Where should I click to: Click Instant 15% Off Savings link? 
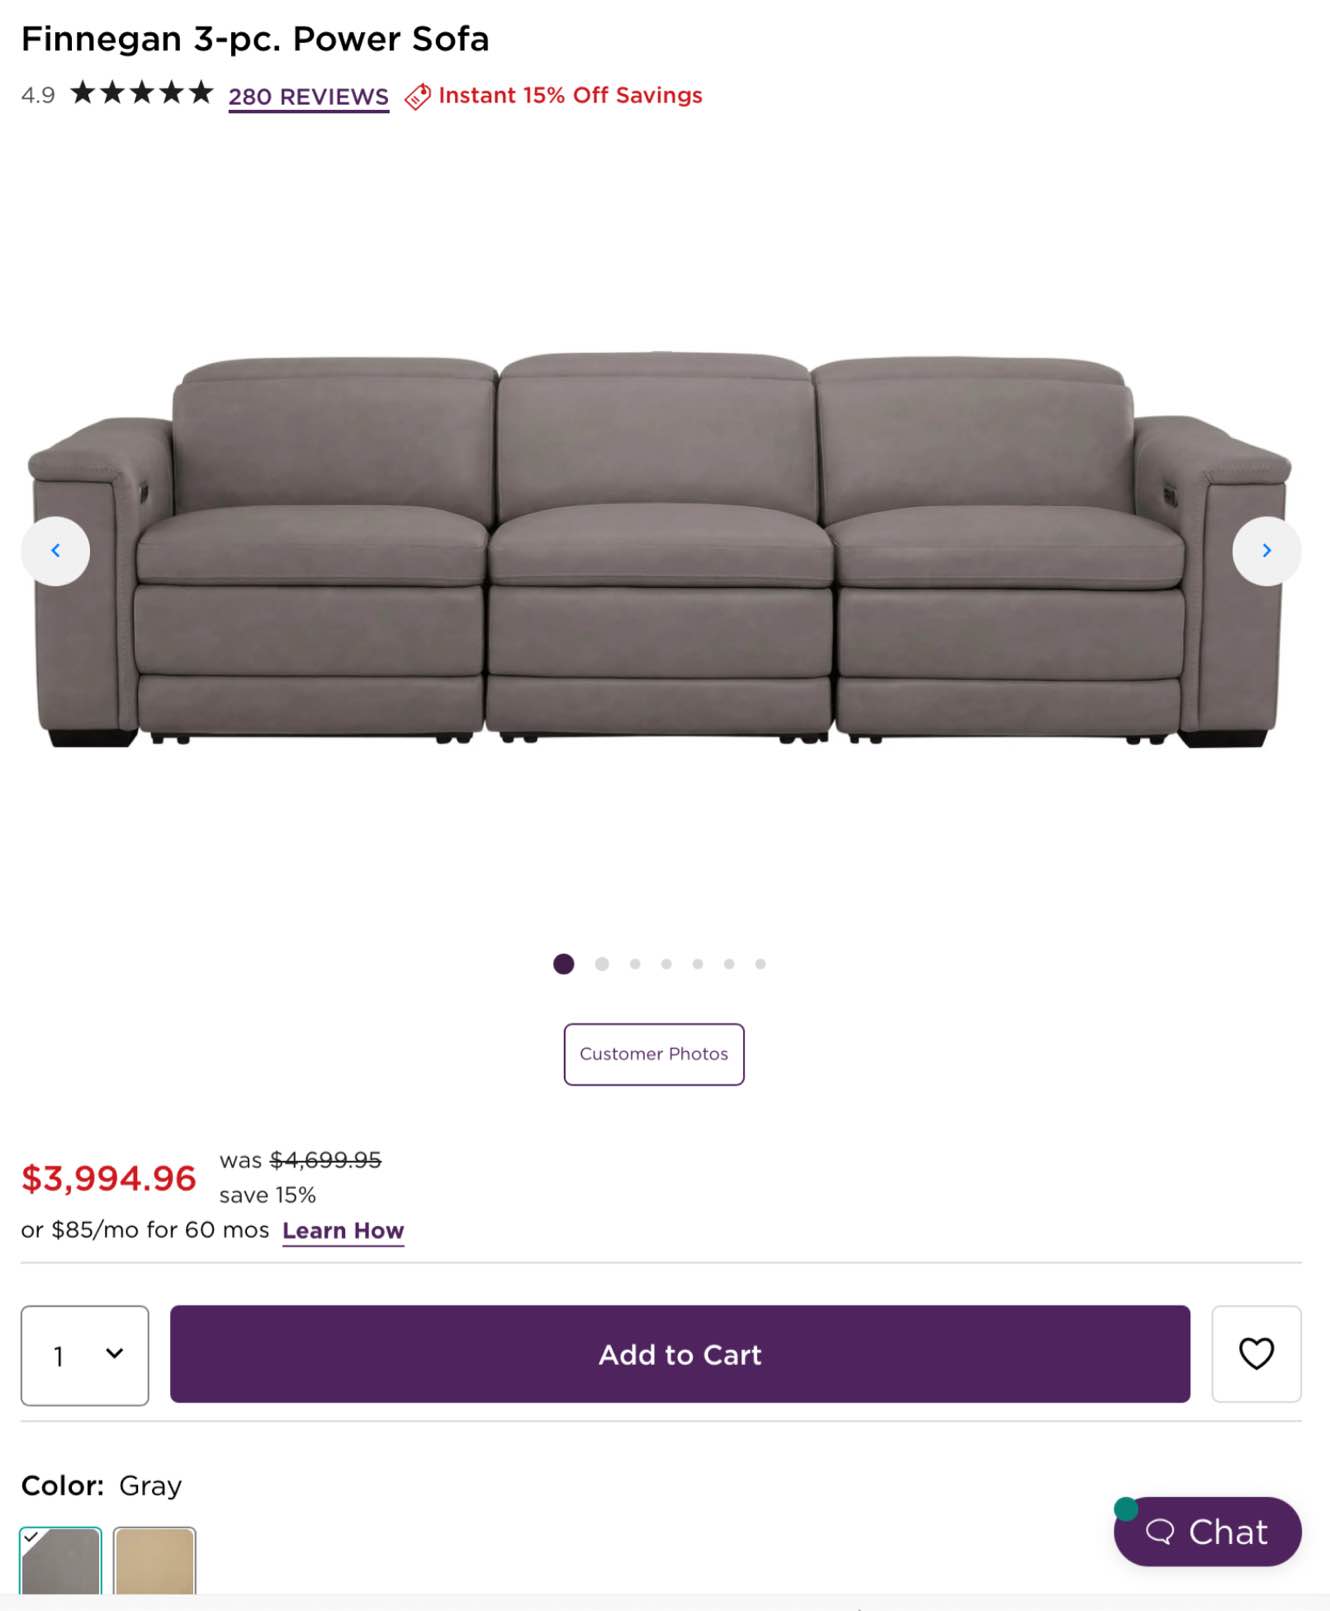(x=570, y=95)
